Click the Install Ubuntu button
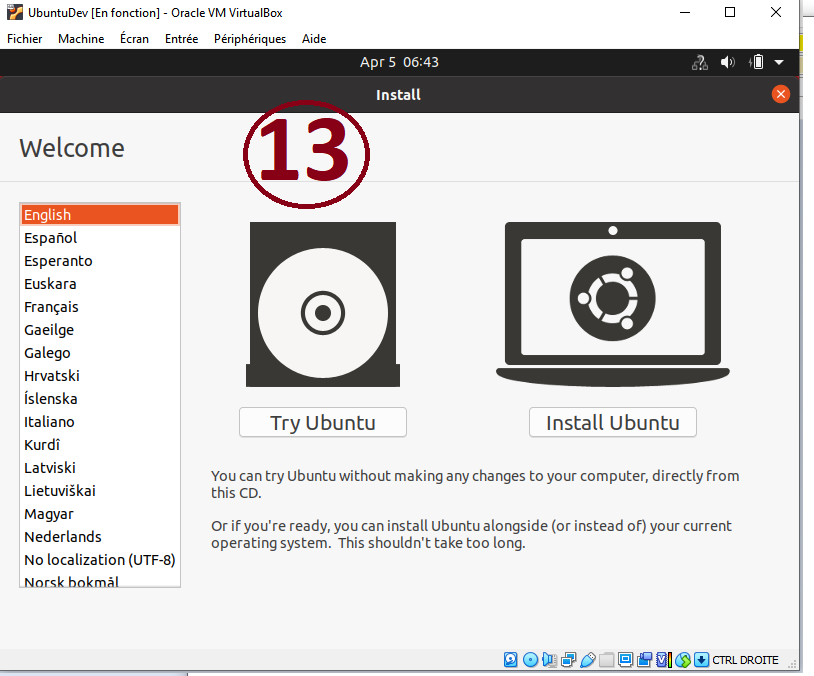 pyautogui.click(x=612, y=422)
